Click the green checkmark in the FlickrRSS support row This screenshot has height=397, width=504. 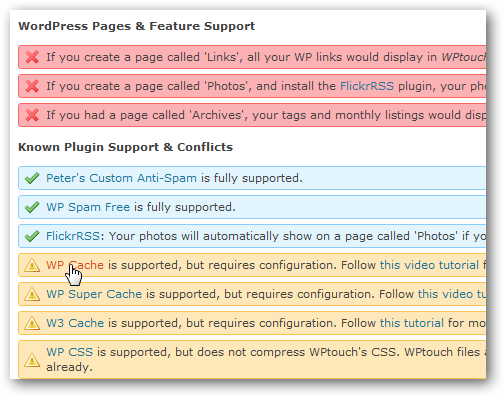tap(32, 236)
